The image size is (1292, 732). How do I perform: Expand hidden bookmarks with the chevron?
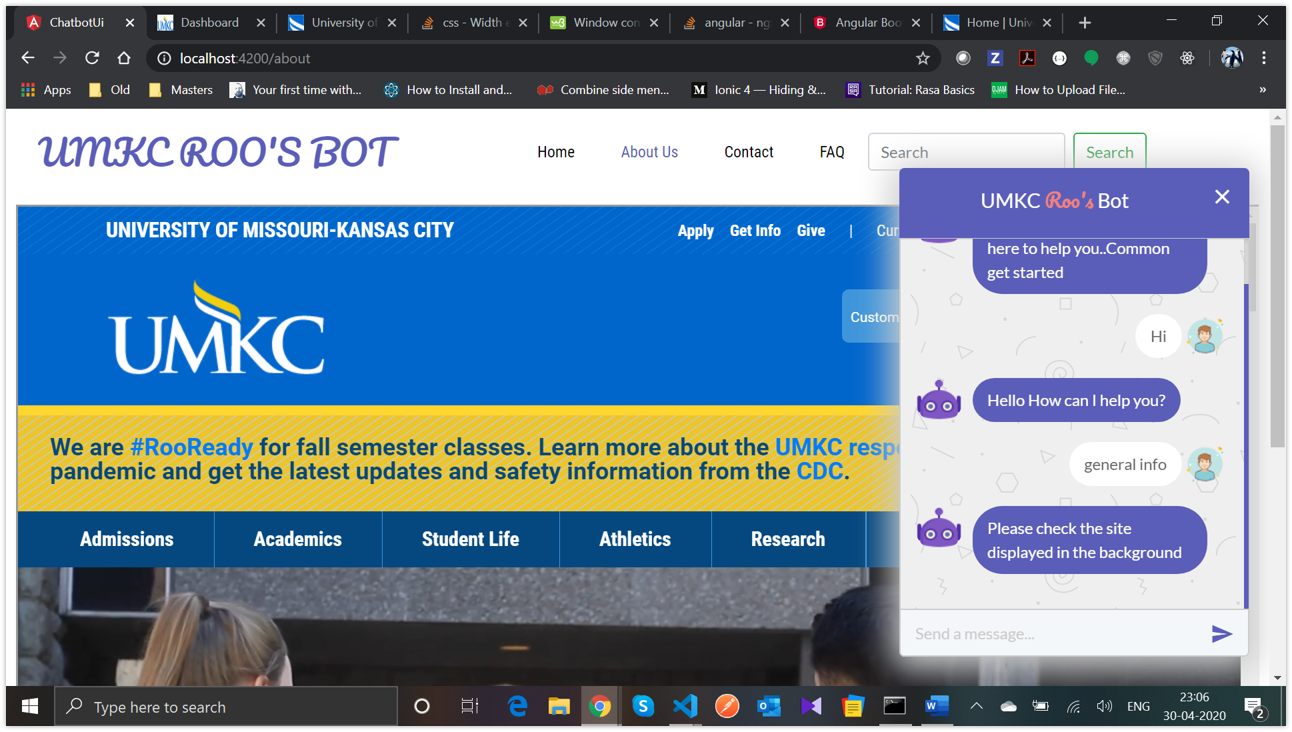(x=1262, y=90)
